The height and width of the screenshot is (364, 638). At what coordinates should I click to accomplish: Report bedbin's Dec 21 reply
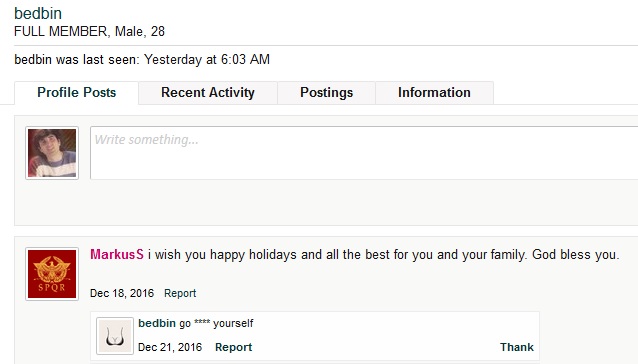pyautogui.click(x=234, y=347)
